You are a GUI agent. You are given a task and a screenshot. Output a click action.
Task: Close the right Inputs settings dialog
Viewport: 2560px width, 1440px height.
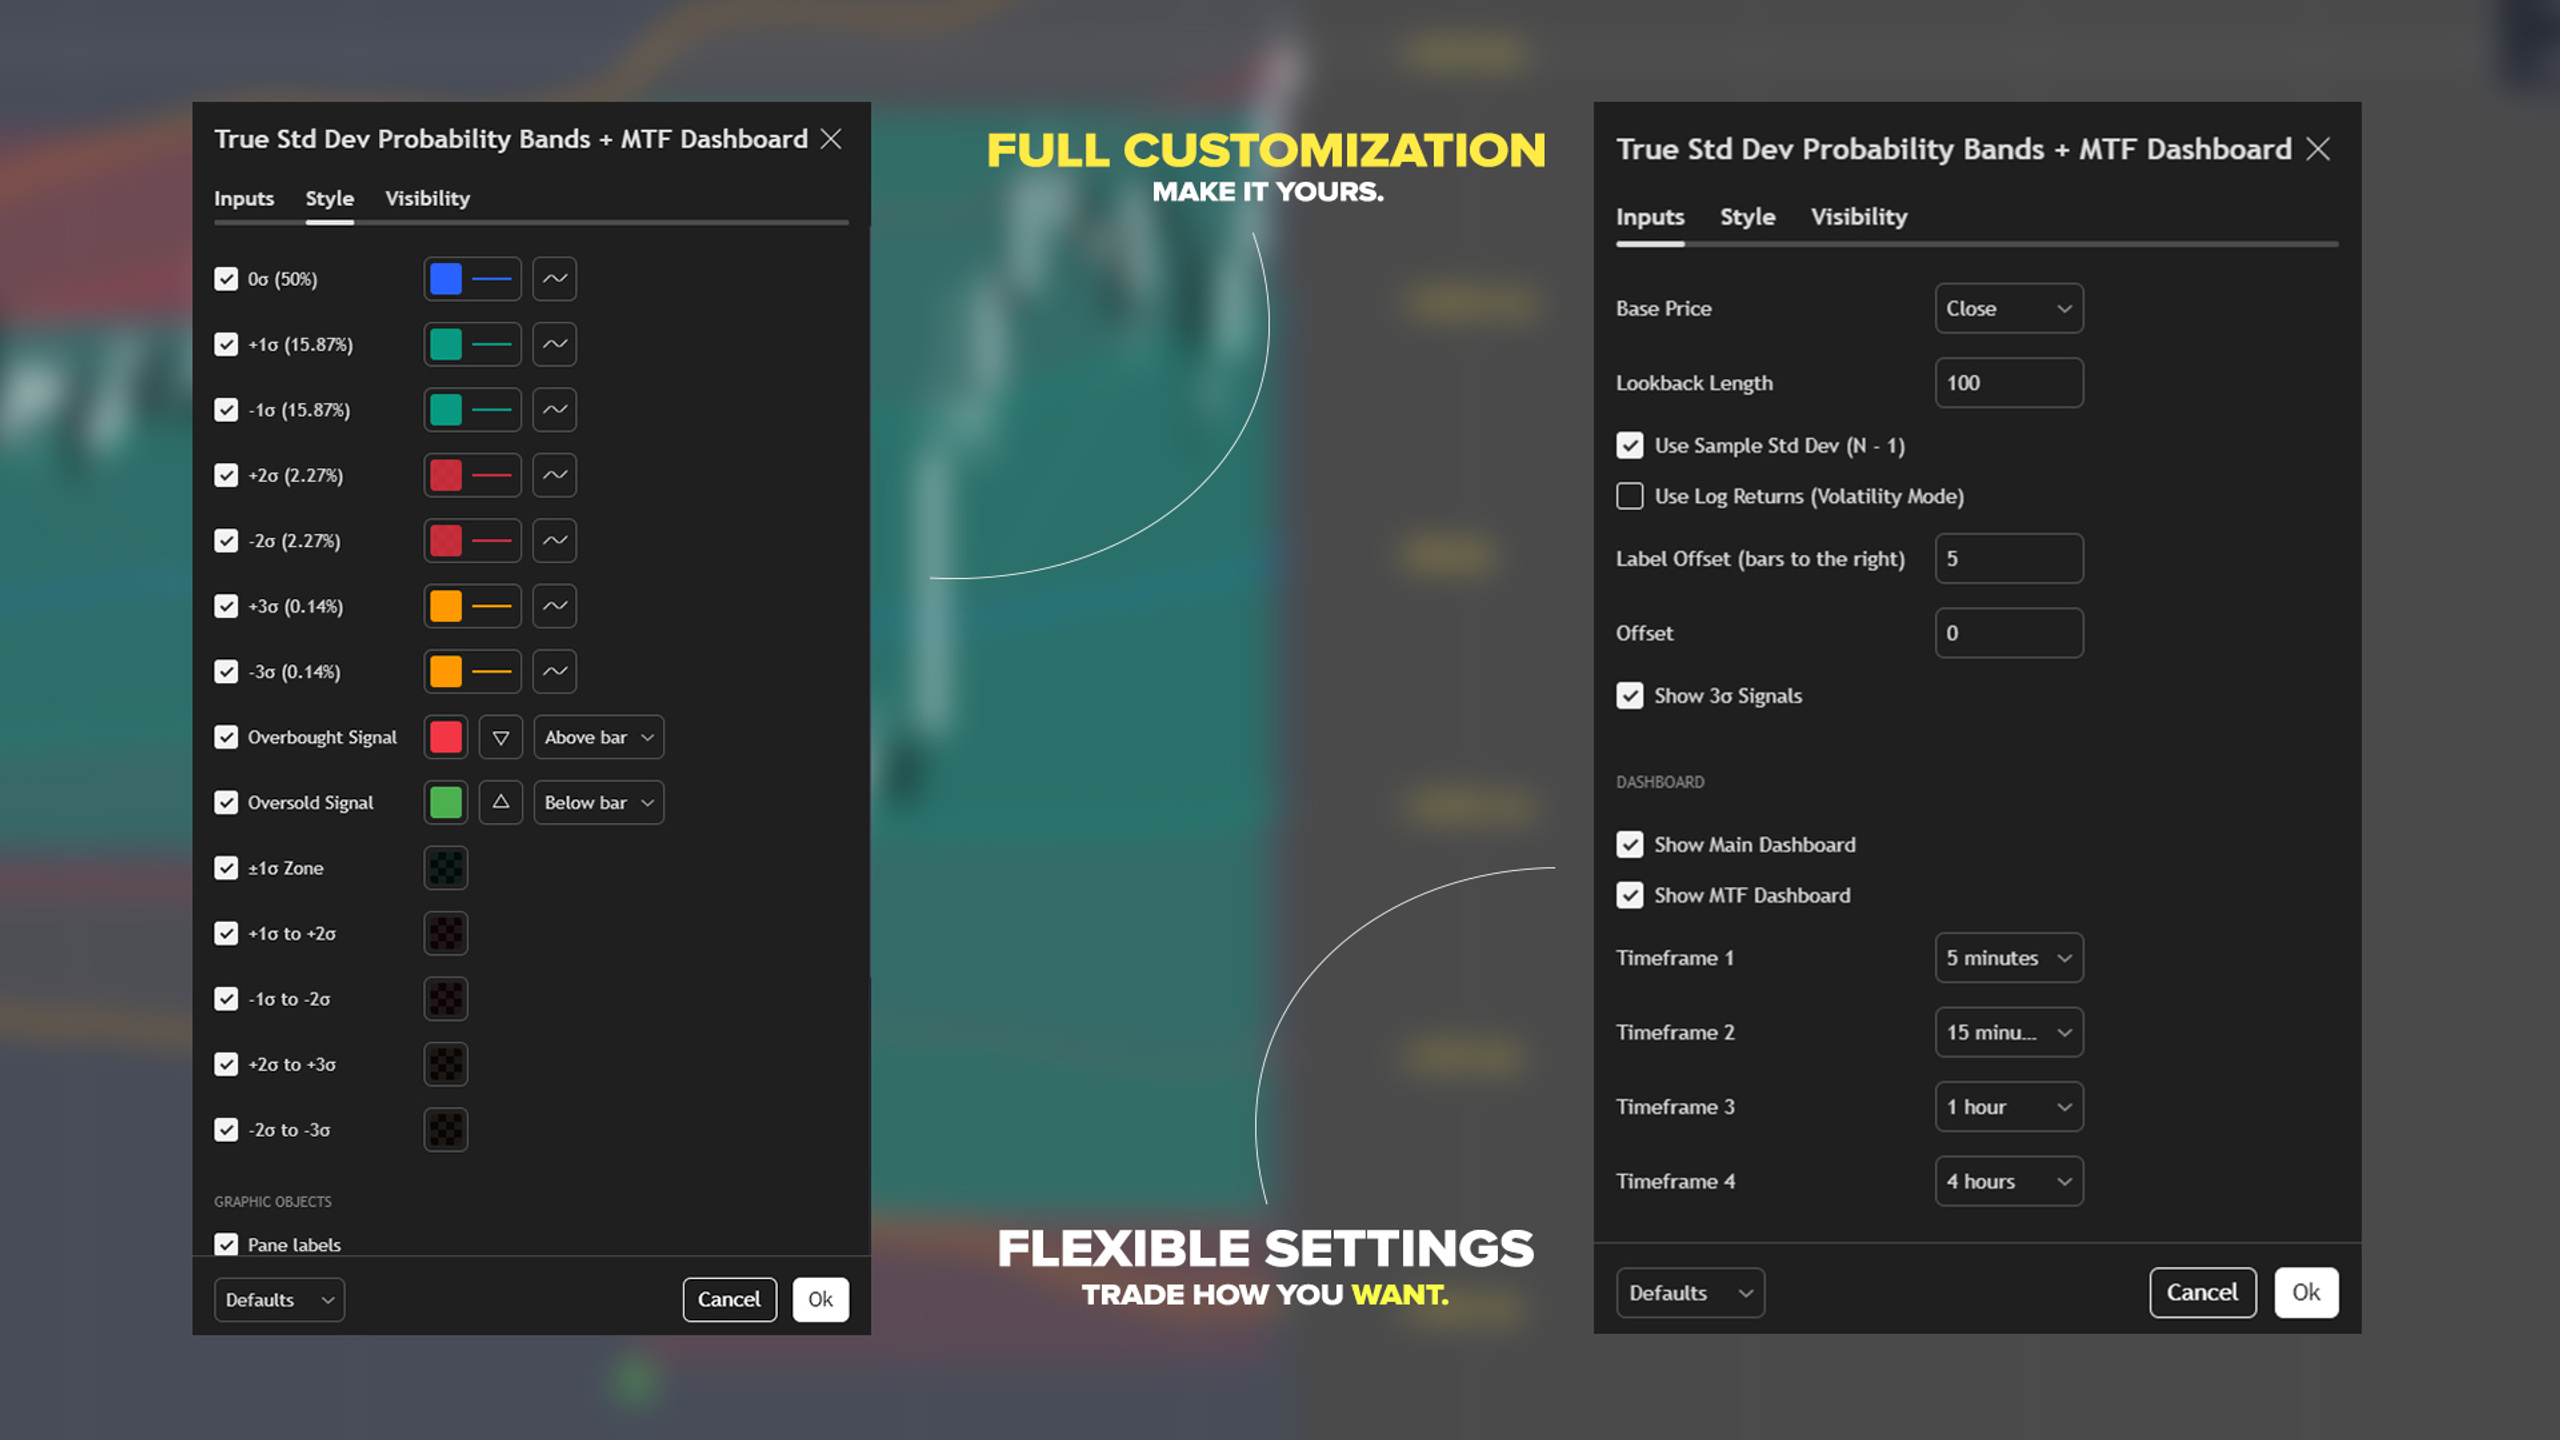[2318, 149]
